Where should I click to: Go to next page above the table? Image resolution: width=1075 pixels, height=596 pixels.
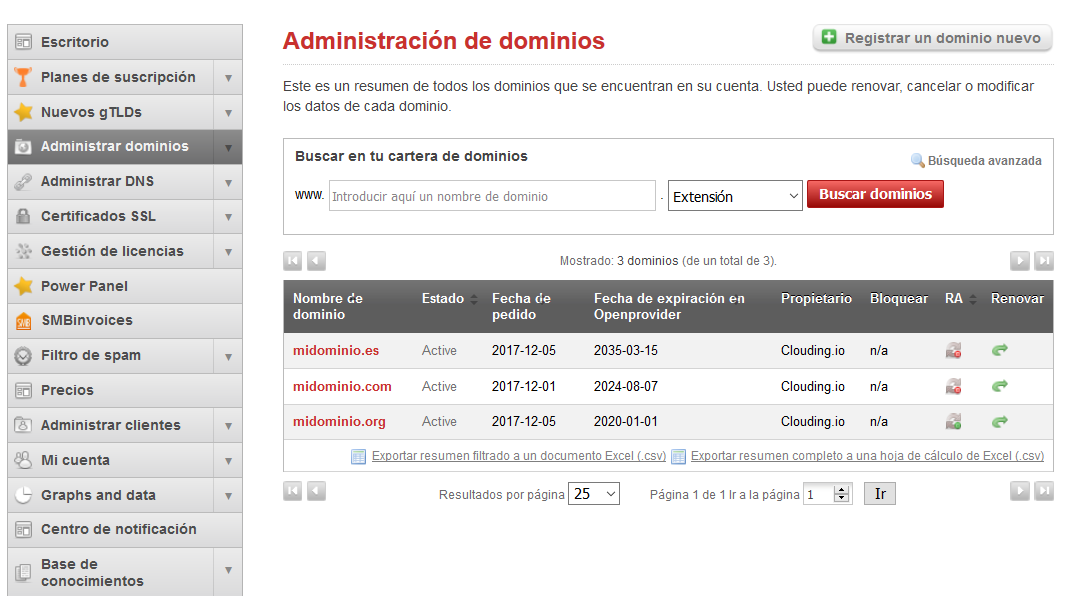1019,261
